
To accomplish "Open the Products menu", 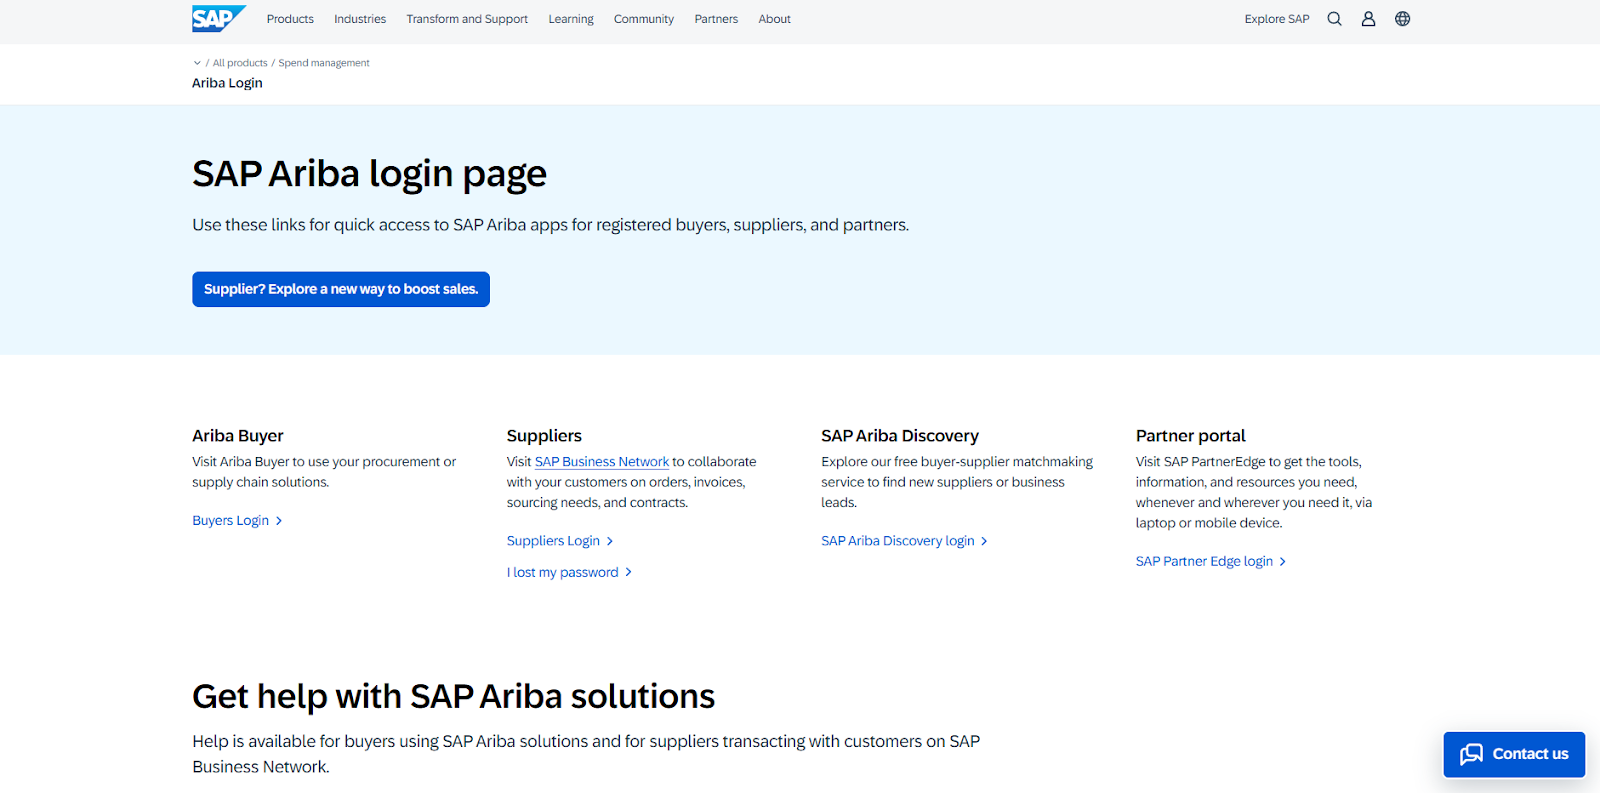I will click(x=290, y=19).
